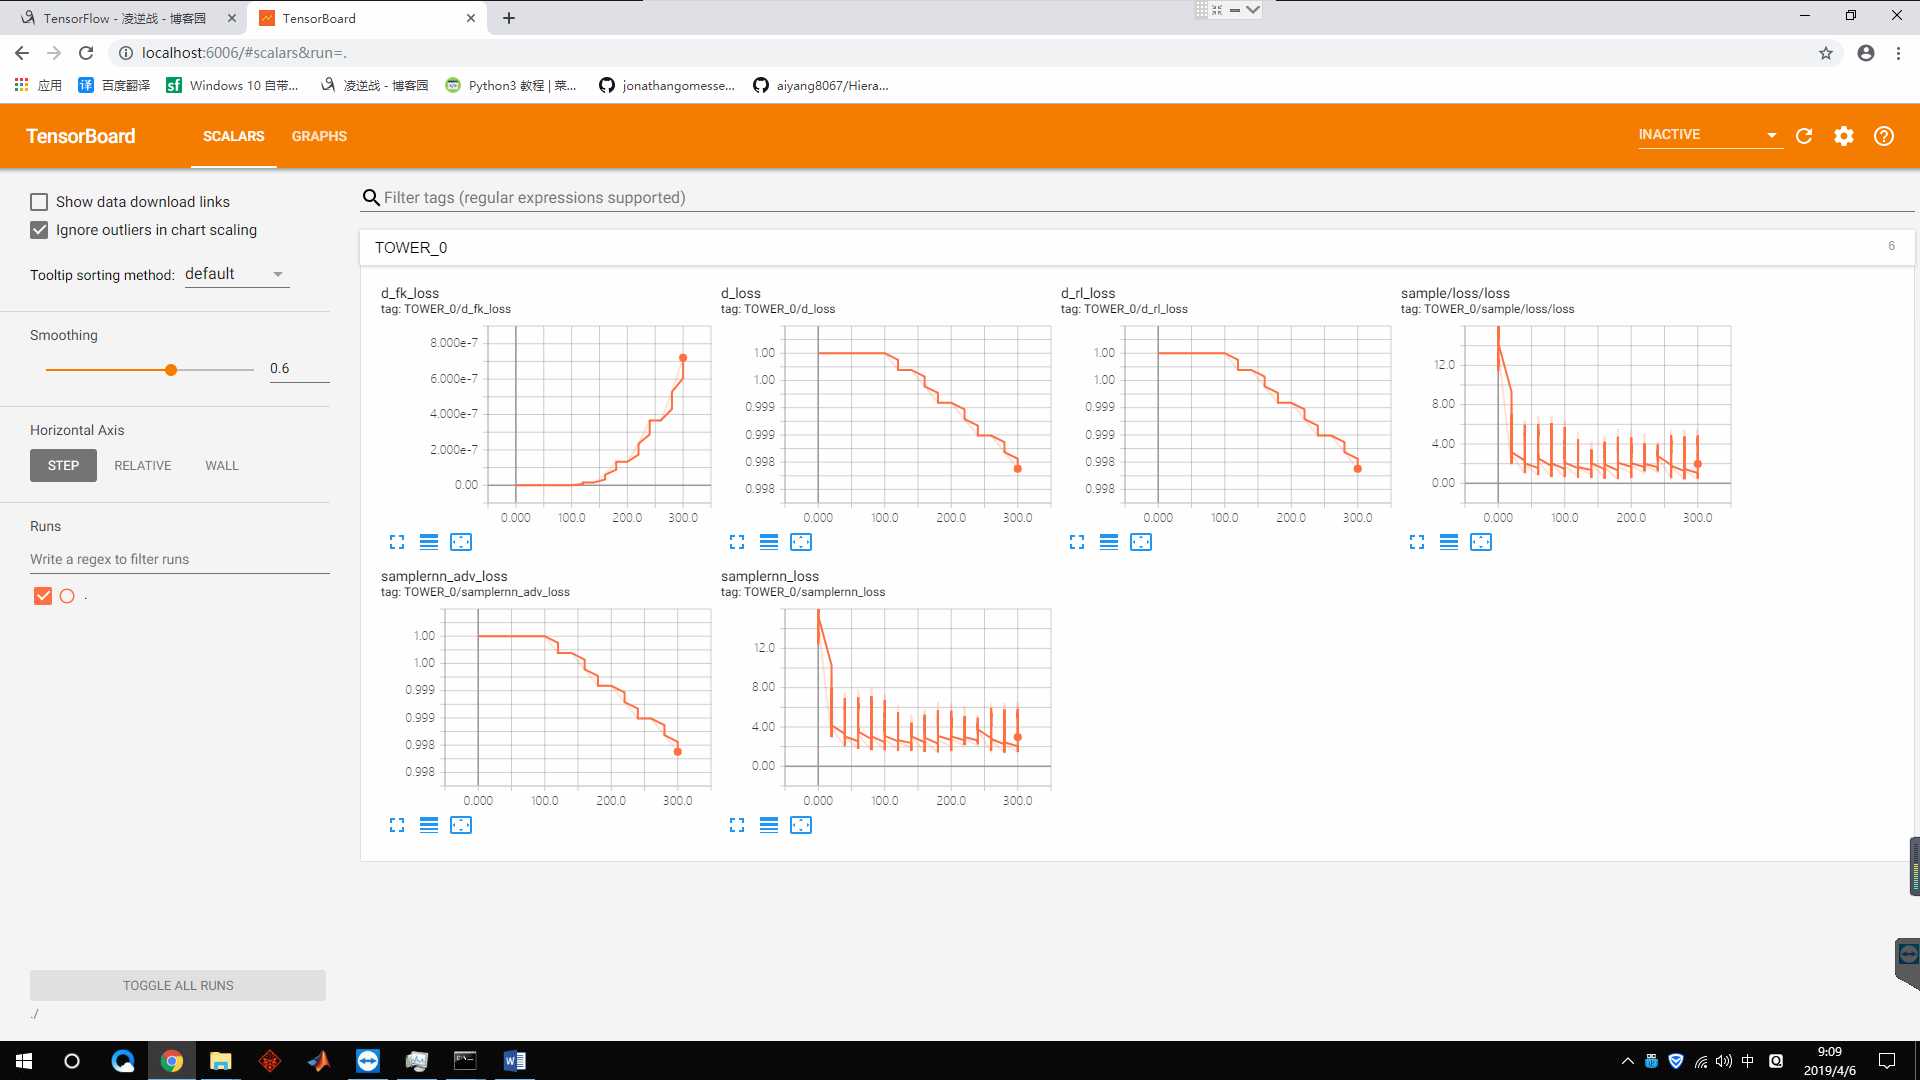Switch to GRAPHS tab
Image resolution: width=1920 pixels, height=1080 pixels.
319,136
